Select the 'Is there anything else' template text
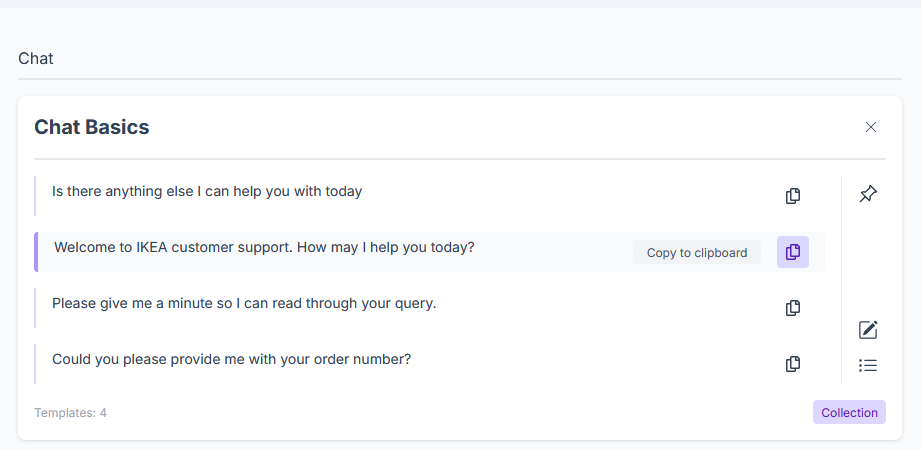 click(207, 192)
